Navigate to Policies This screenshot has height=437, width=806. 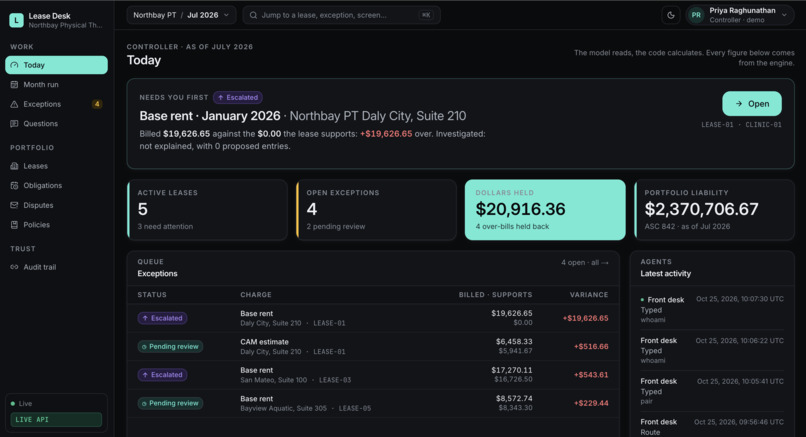[x=57, y=225]
